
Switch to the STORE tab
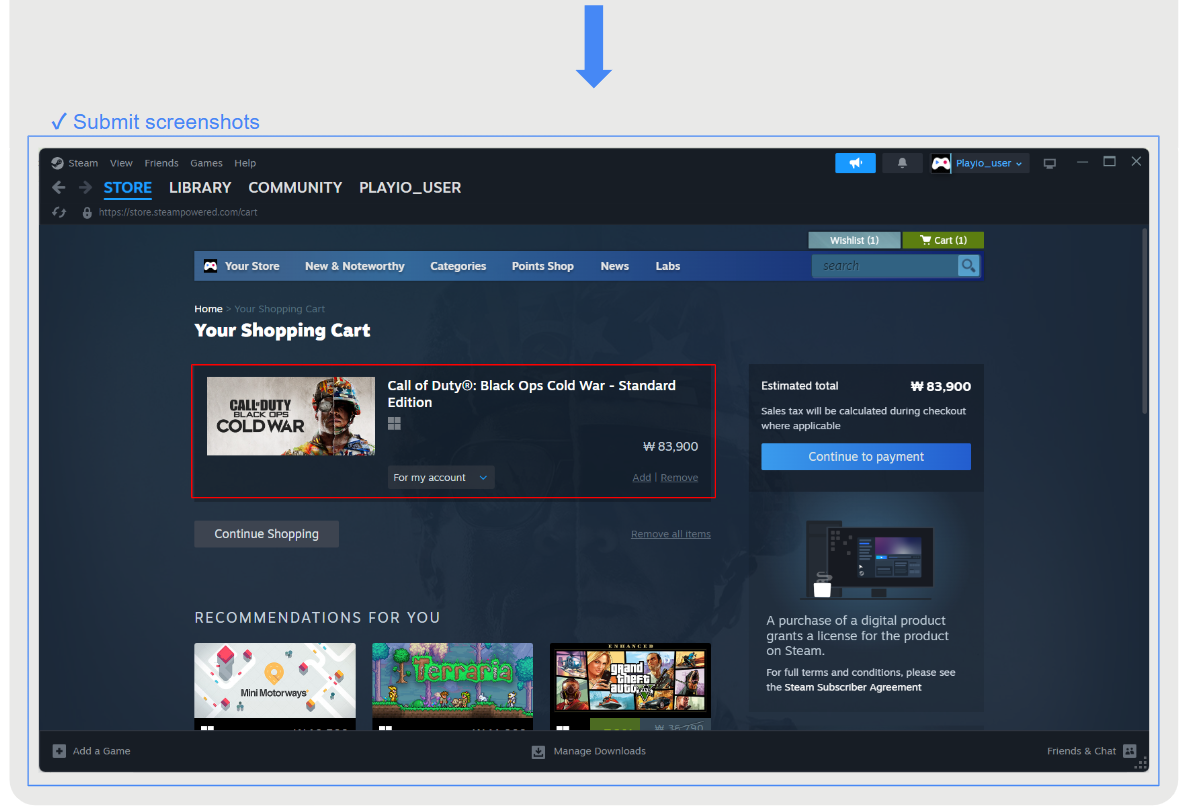pyautogui.click(x=128, y=188)
